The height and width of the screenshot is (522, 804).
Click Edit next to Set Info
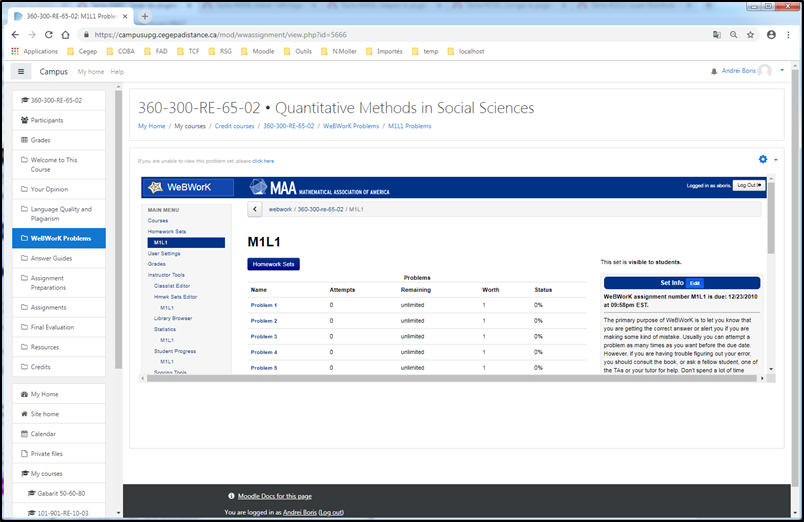click(x=695, y=283)
